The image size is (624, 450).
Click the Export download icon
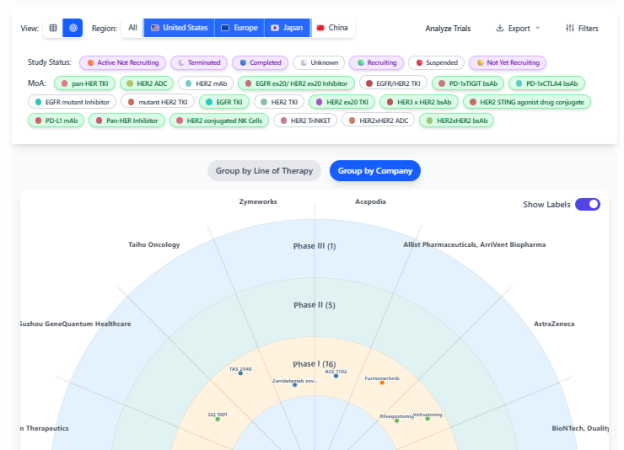pos(499,28)
